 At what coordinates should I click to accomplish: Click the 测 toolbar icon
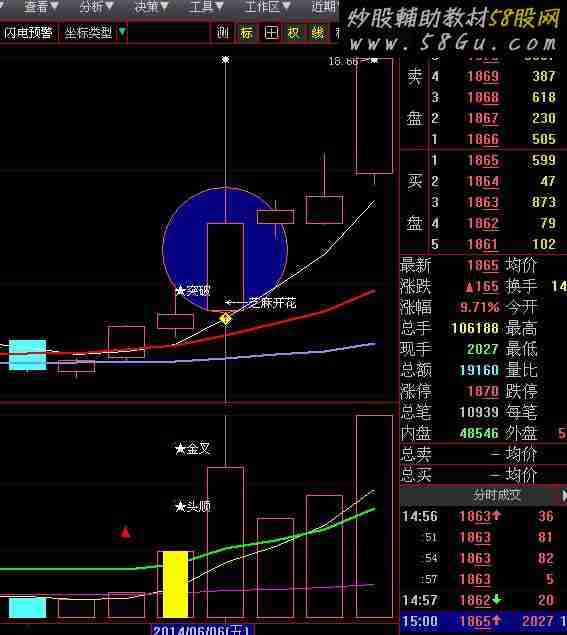click(x=222, y=32)
